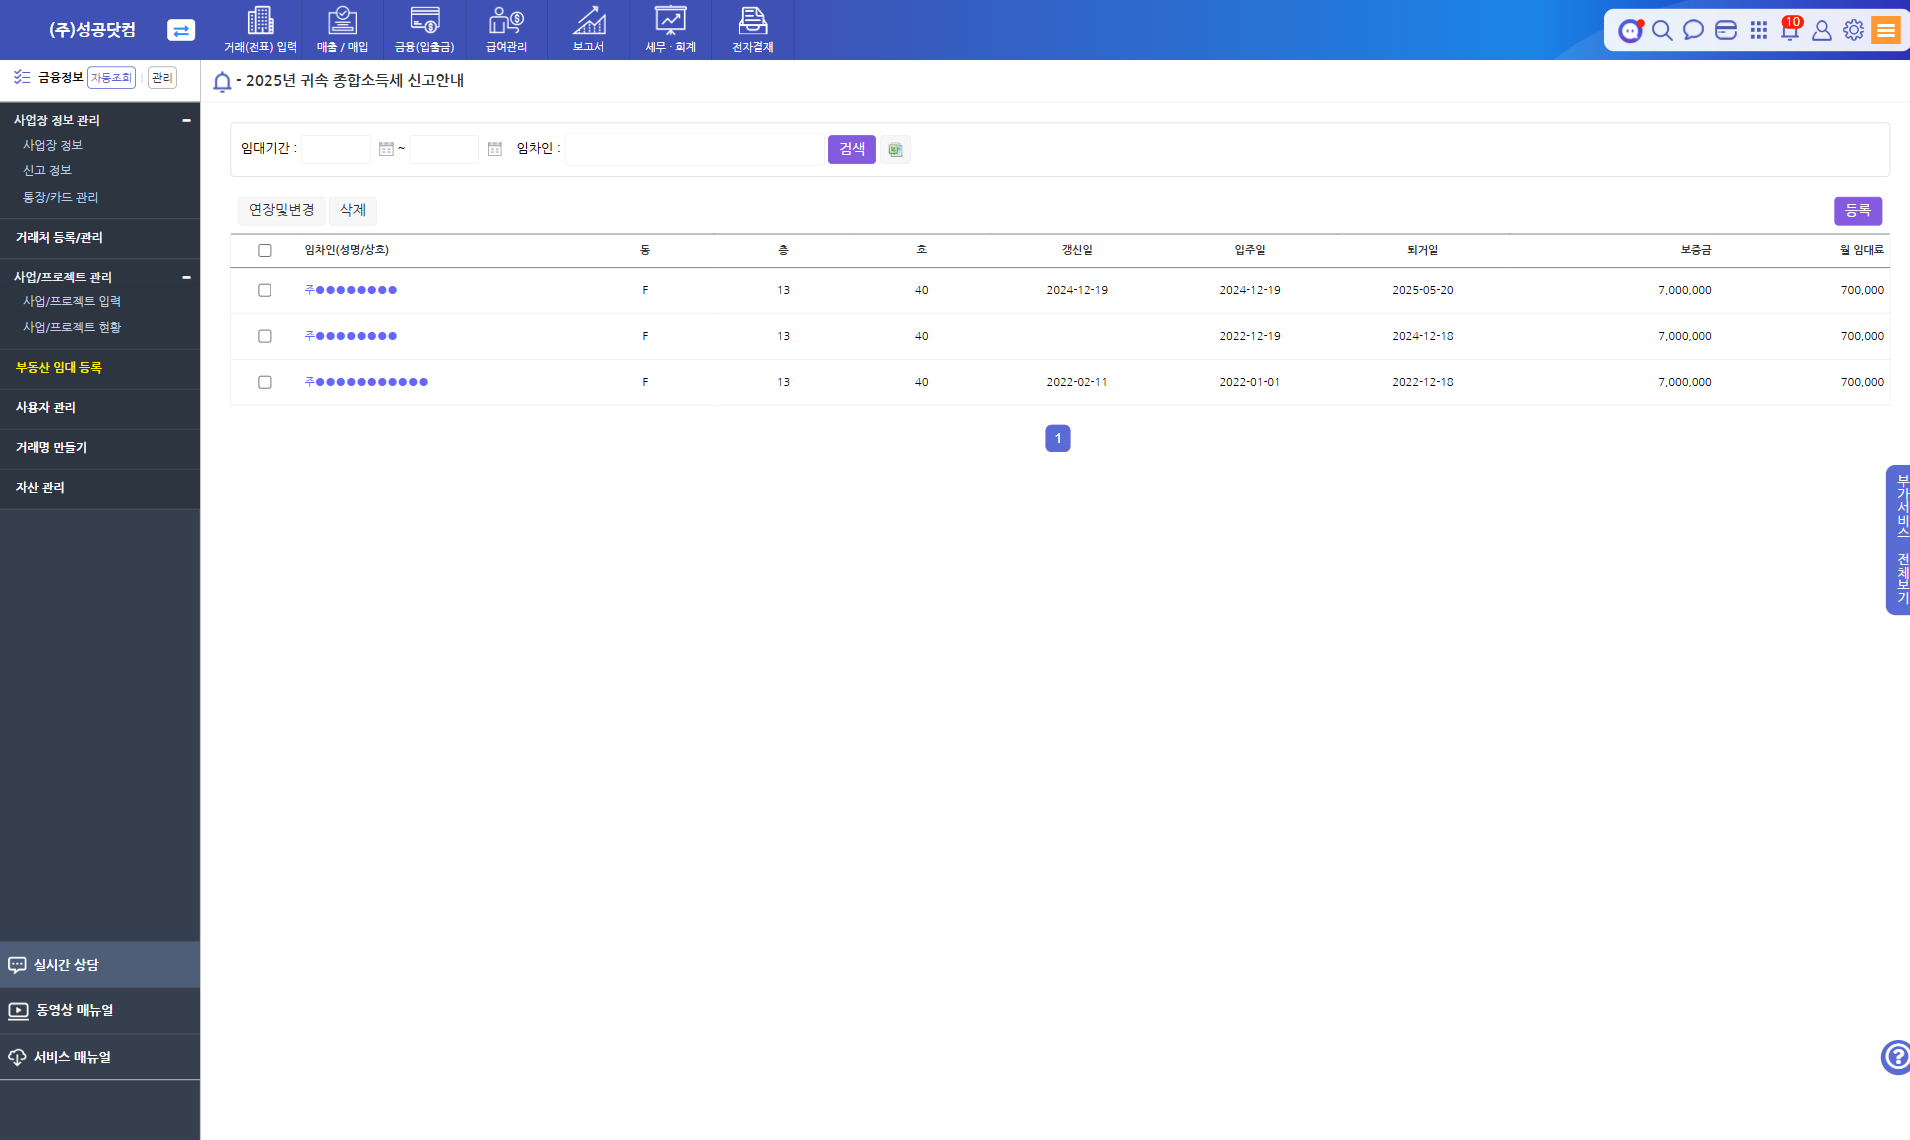Open 사업/프로젝트 입력 in sidebar

(72, 301)
